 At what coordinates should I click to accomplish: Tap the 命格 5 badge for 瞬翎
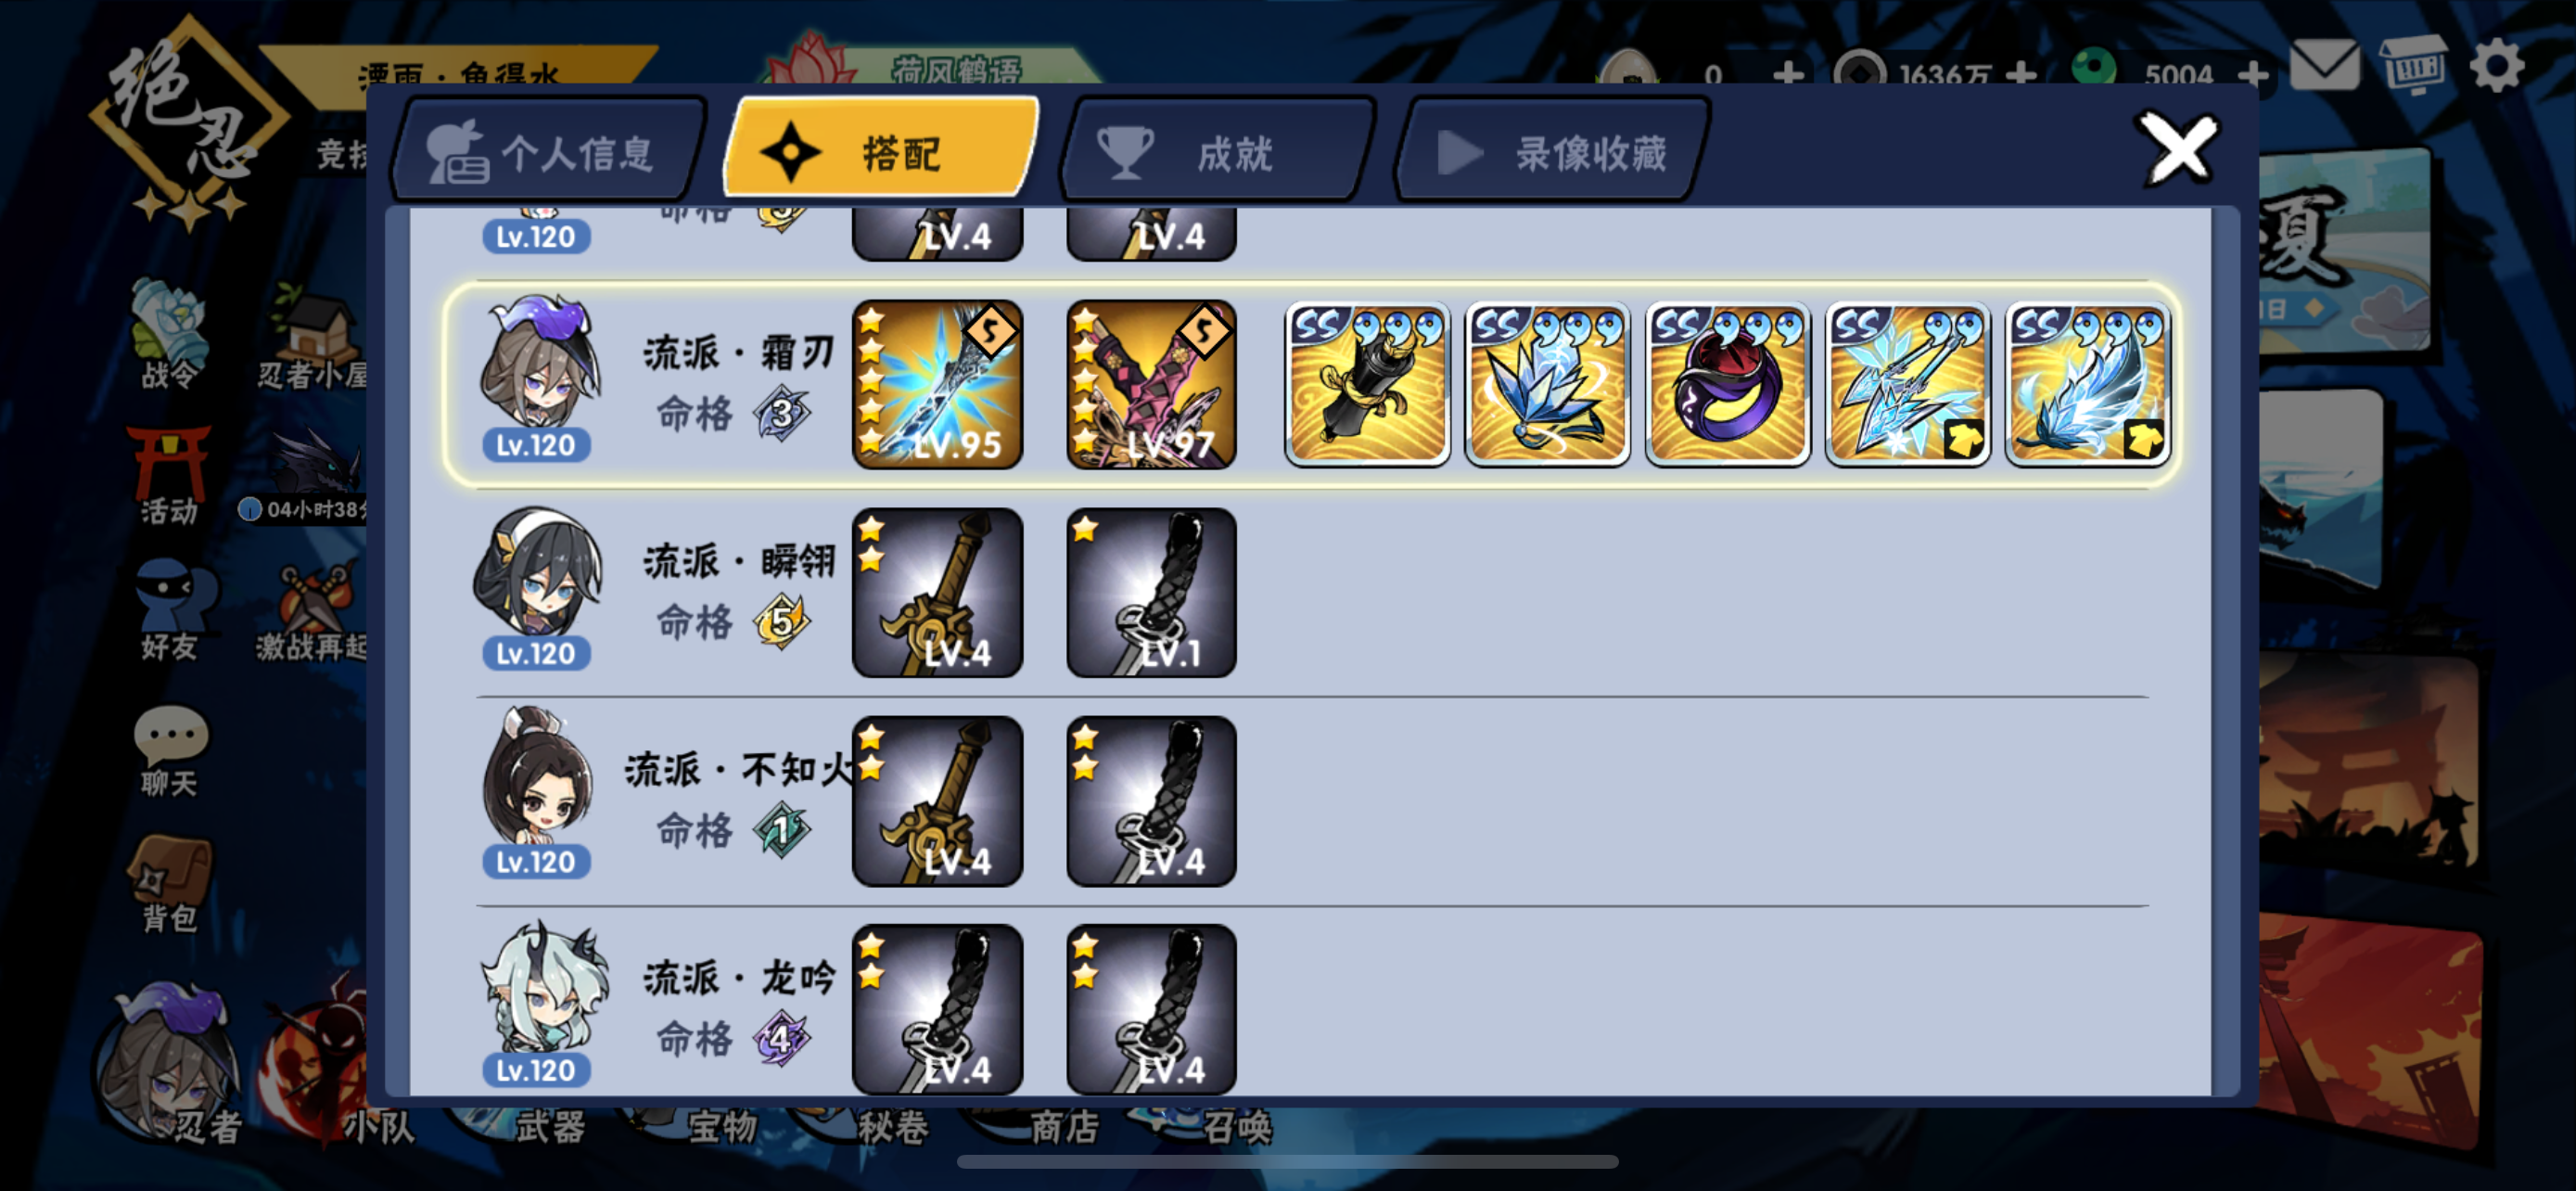pyautogui.click(x=781, y=621)
